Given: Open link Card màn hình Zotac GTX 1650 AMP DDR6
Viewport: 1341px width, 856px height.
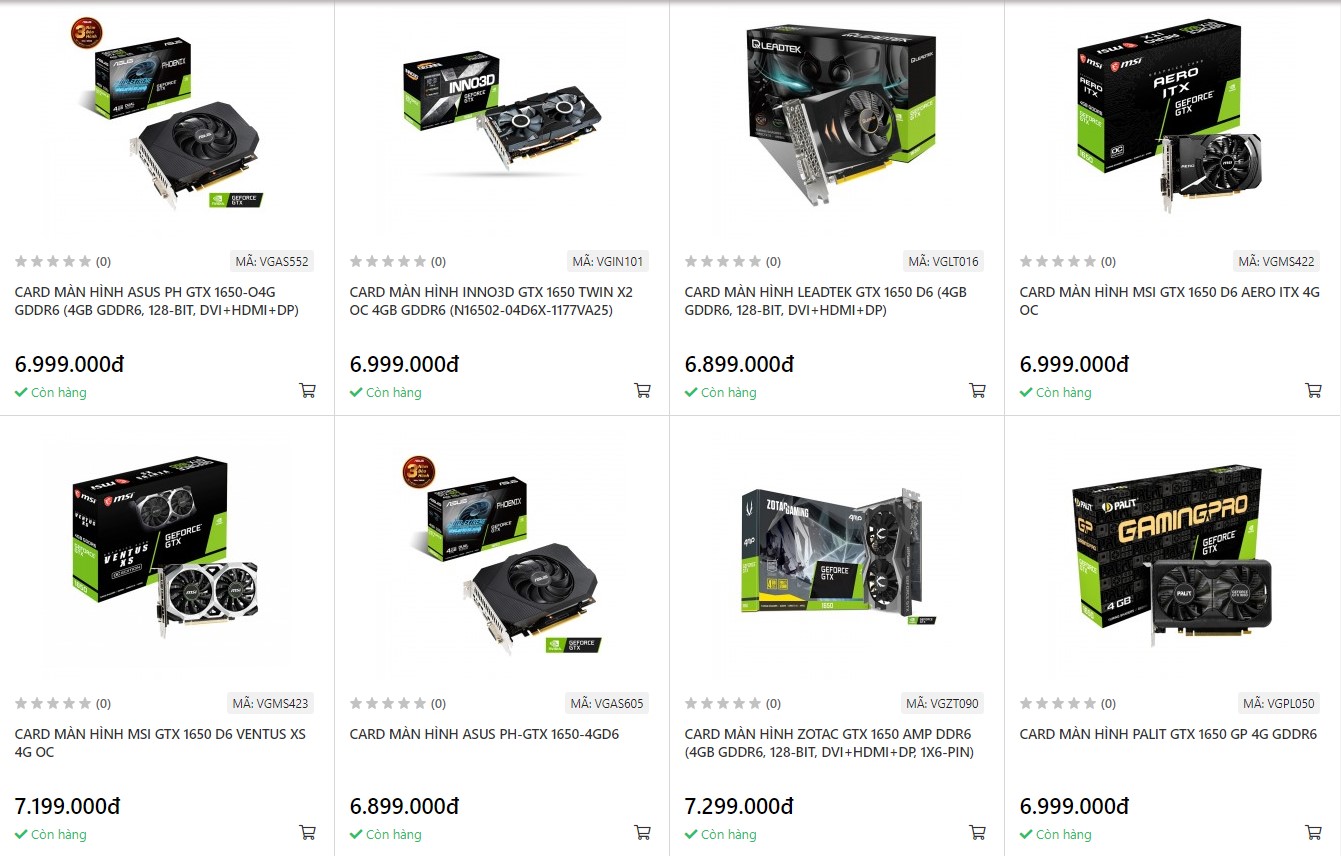Looking at the screenshot, I should pyautogui.click(x=829, y=743).
